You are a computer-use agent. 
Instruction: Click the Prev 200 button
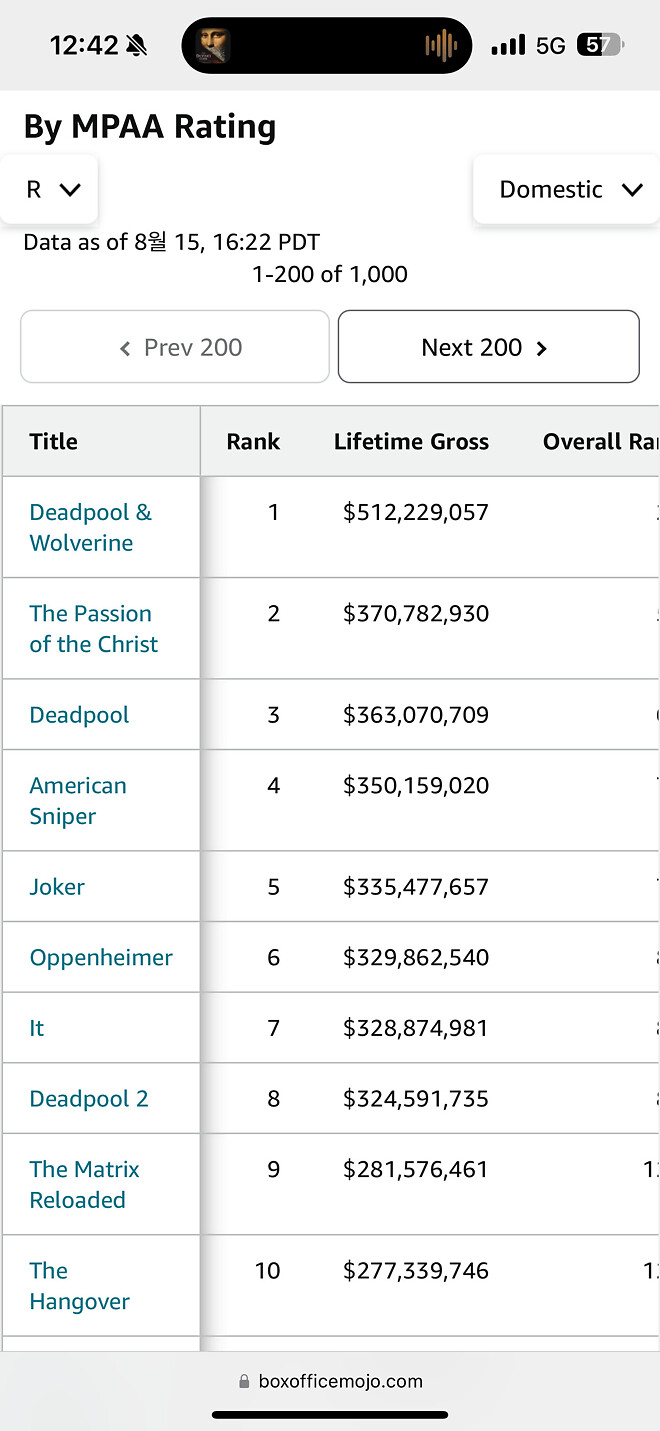click(175, 347)
